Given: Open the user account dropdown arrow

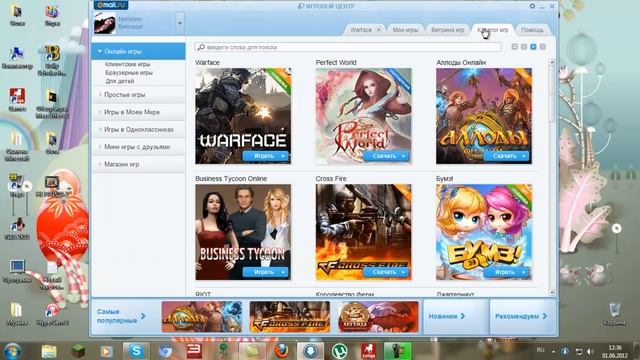Looking at the screenshot, I should pos(180,23).
